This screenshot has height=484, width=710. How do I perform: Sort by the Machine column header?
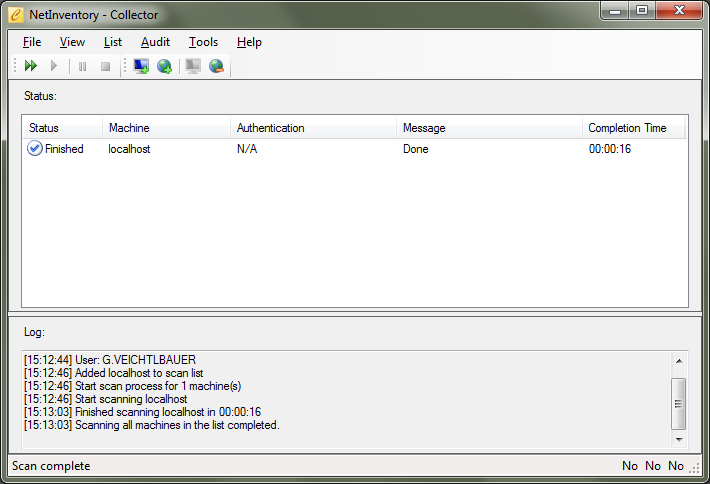click(x=167, y=128)
